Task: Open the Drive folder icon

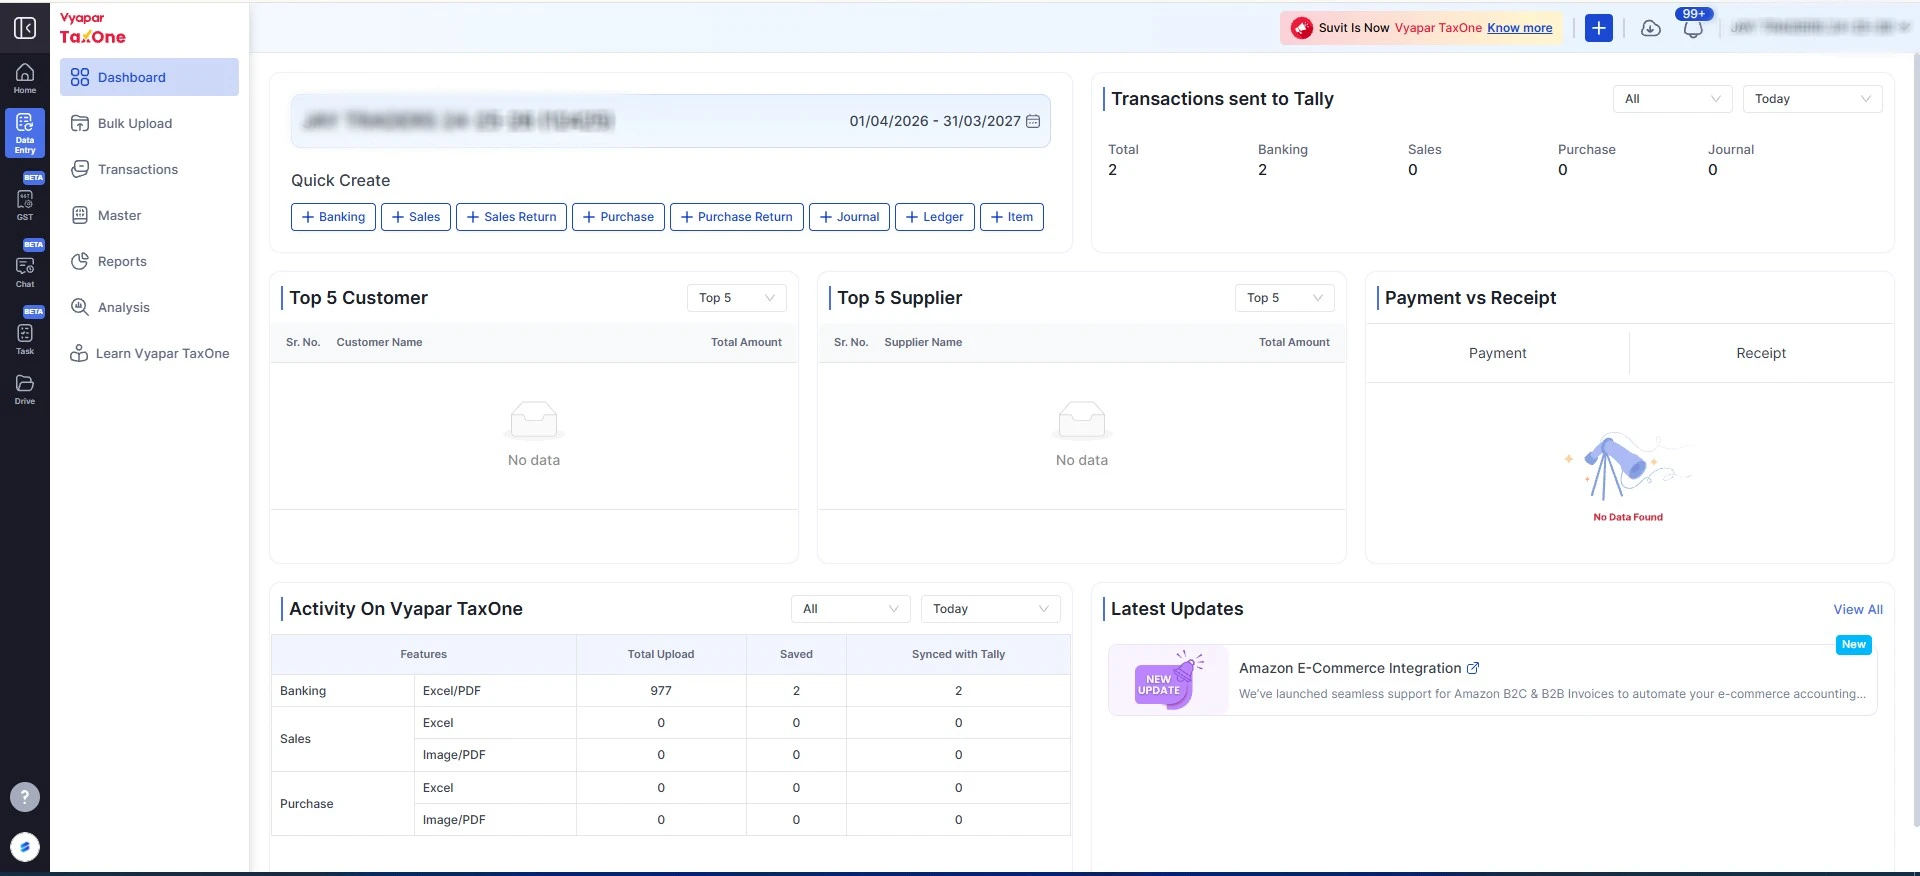Action: (25, 389)
